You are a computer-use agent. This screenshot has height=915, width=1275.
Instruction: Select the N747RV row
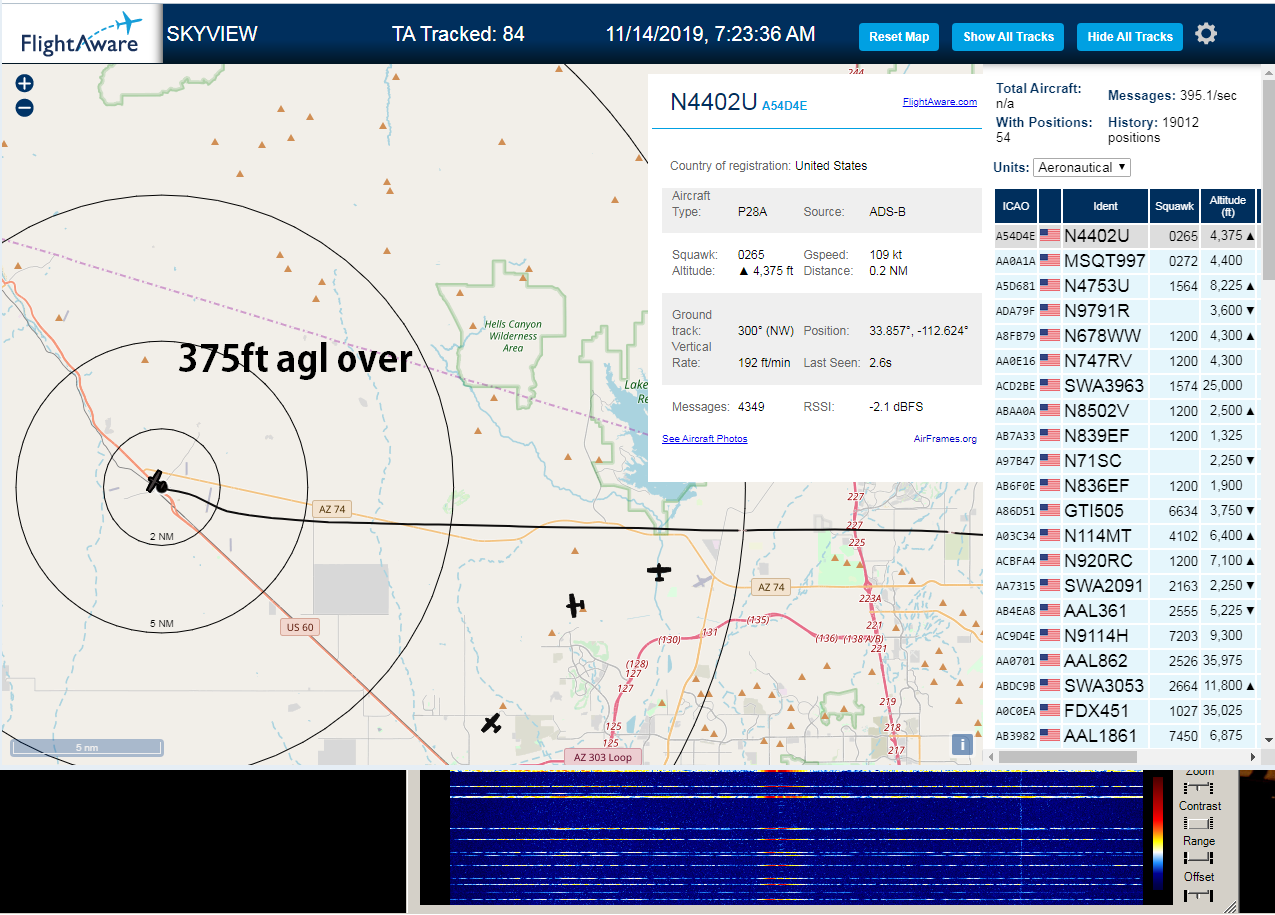[x=1126, y=361]
